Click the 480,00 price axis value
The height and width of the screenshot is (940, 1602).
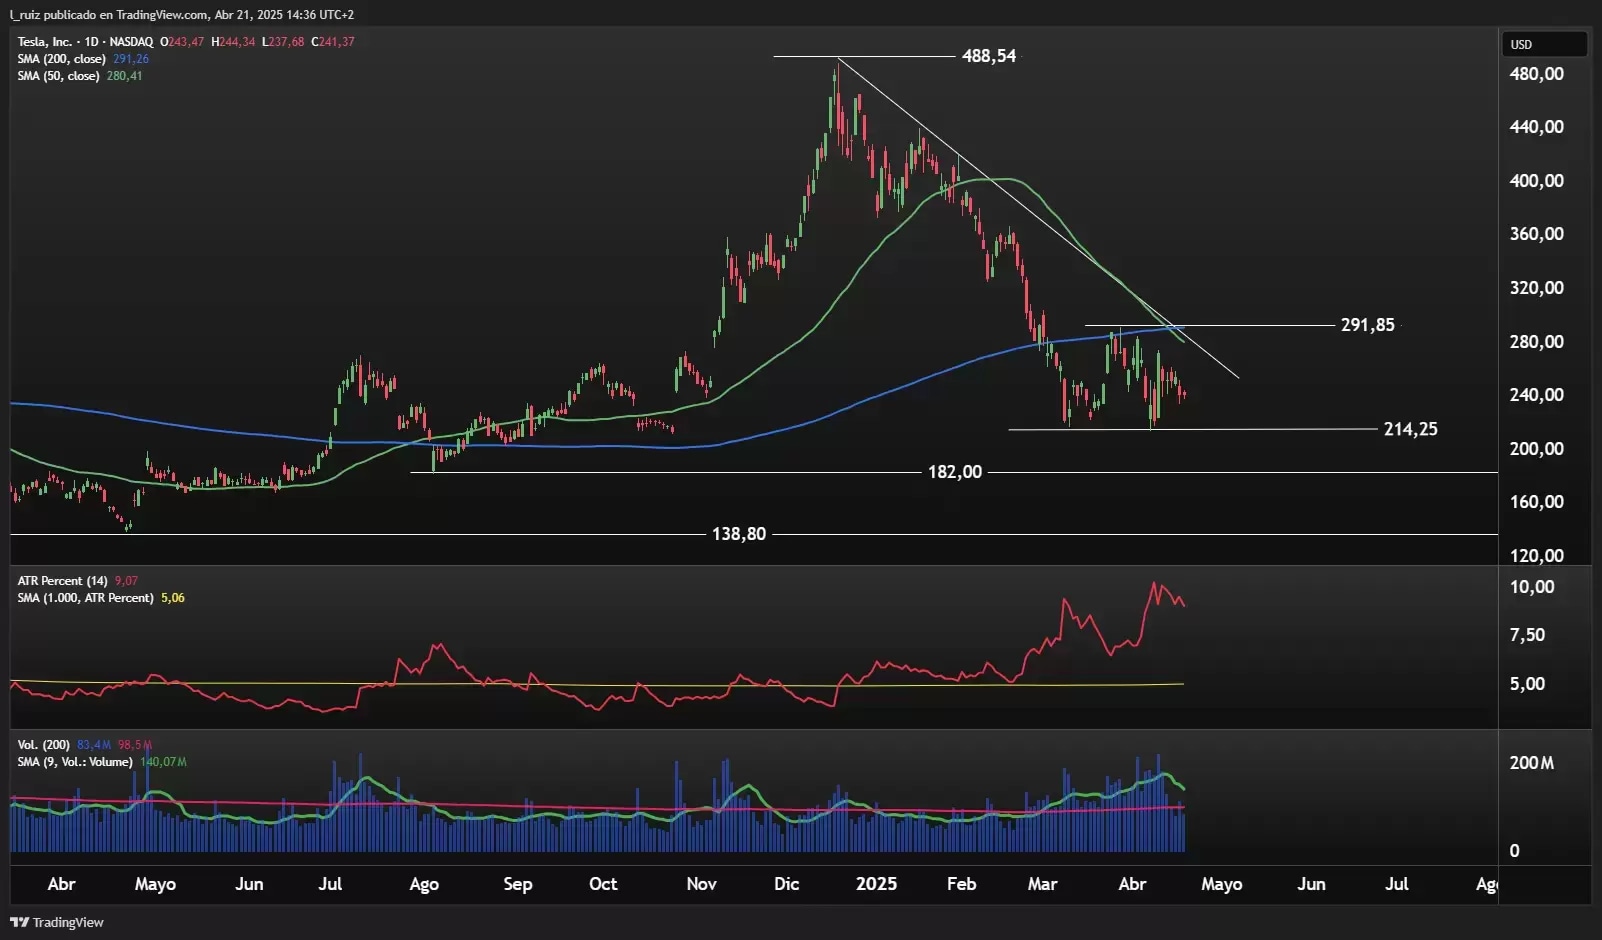tap(1537, 74)
